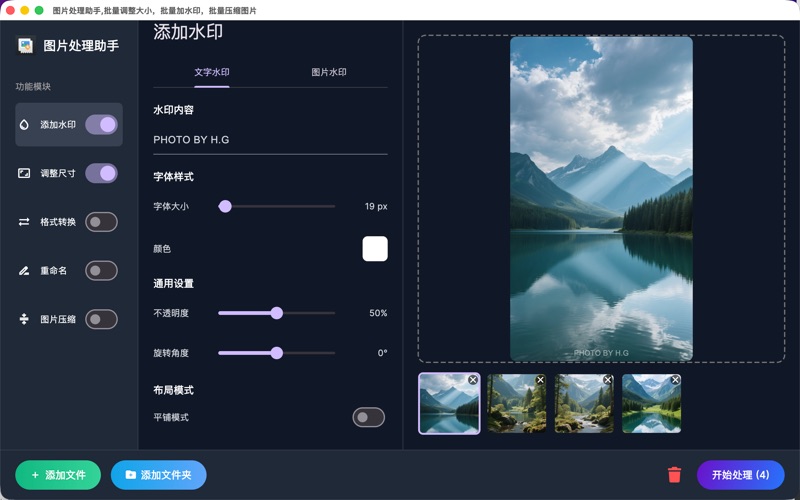Turn off the 添加水印 switch
Viewport: 800px width, 500px height.
102,124
